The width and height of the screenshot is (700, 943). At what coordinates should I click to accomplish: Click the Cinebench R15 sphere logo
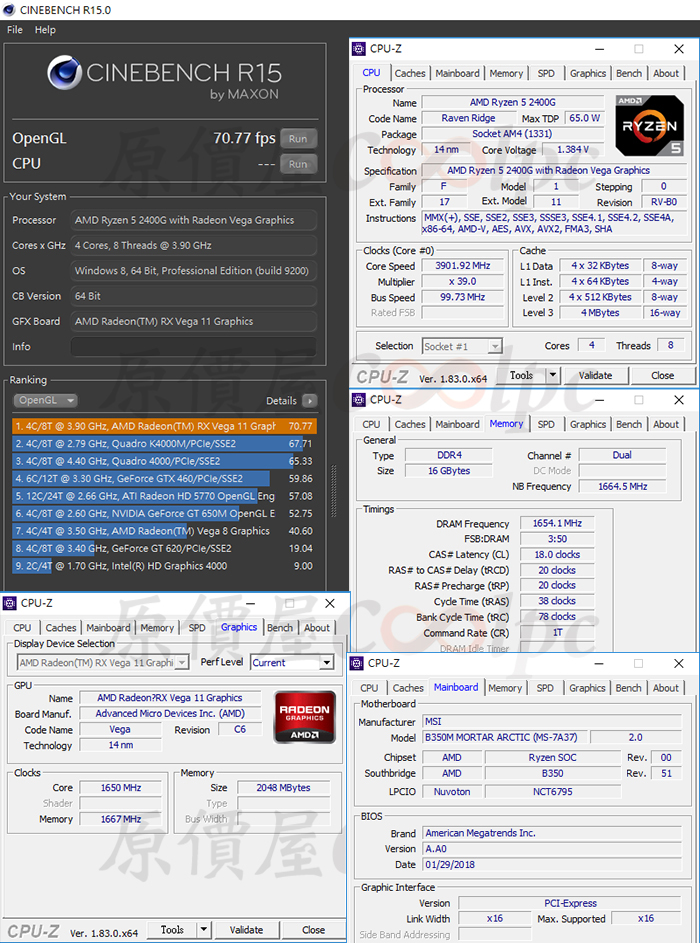point(64,73)
